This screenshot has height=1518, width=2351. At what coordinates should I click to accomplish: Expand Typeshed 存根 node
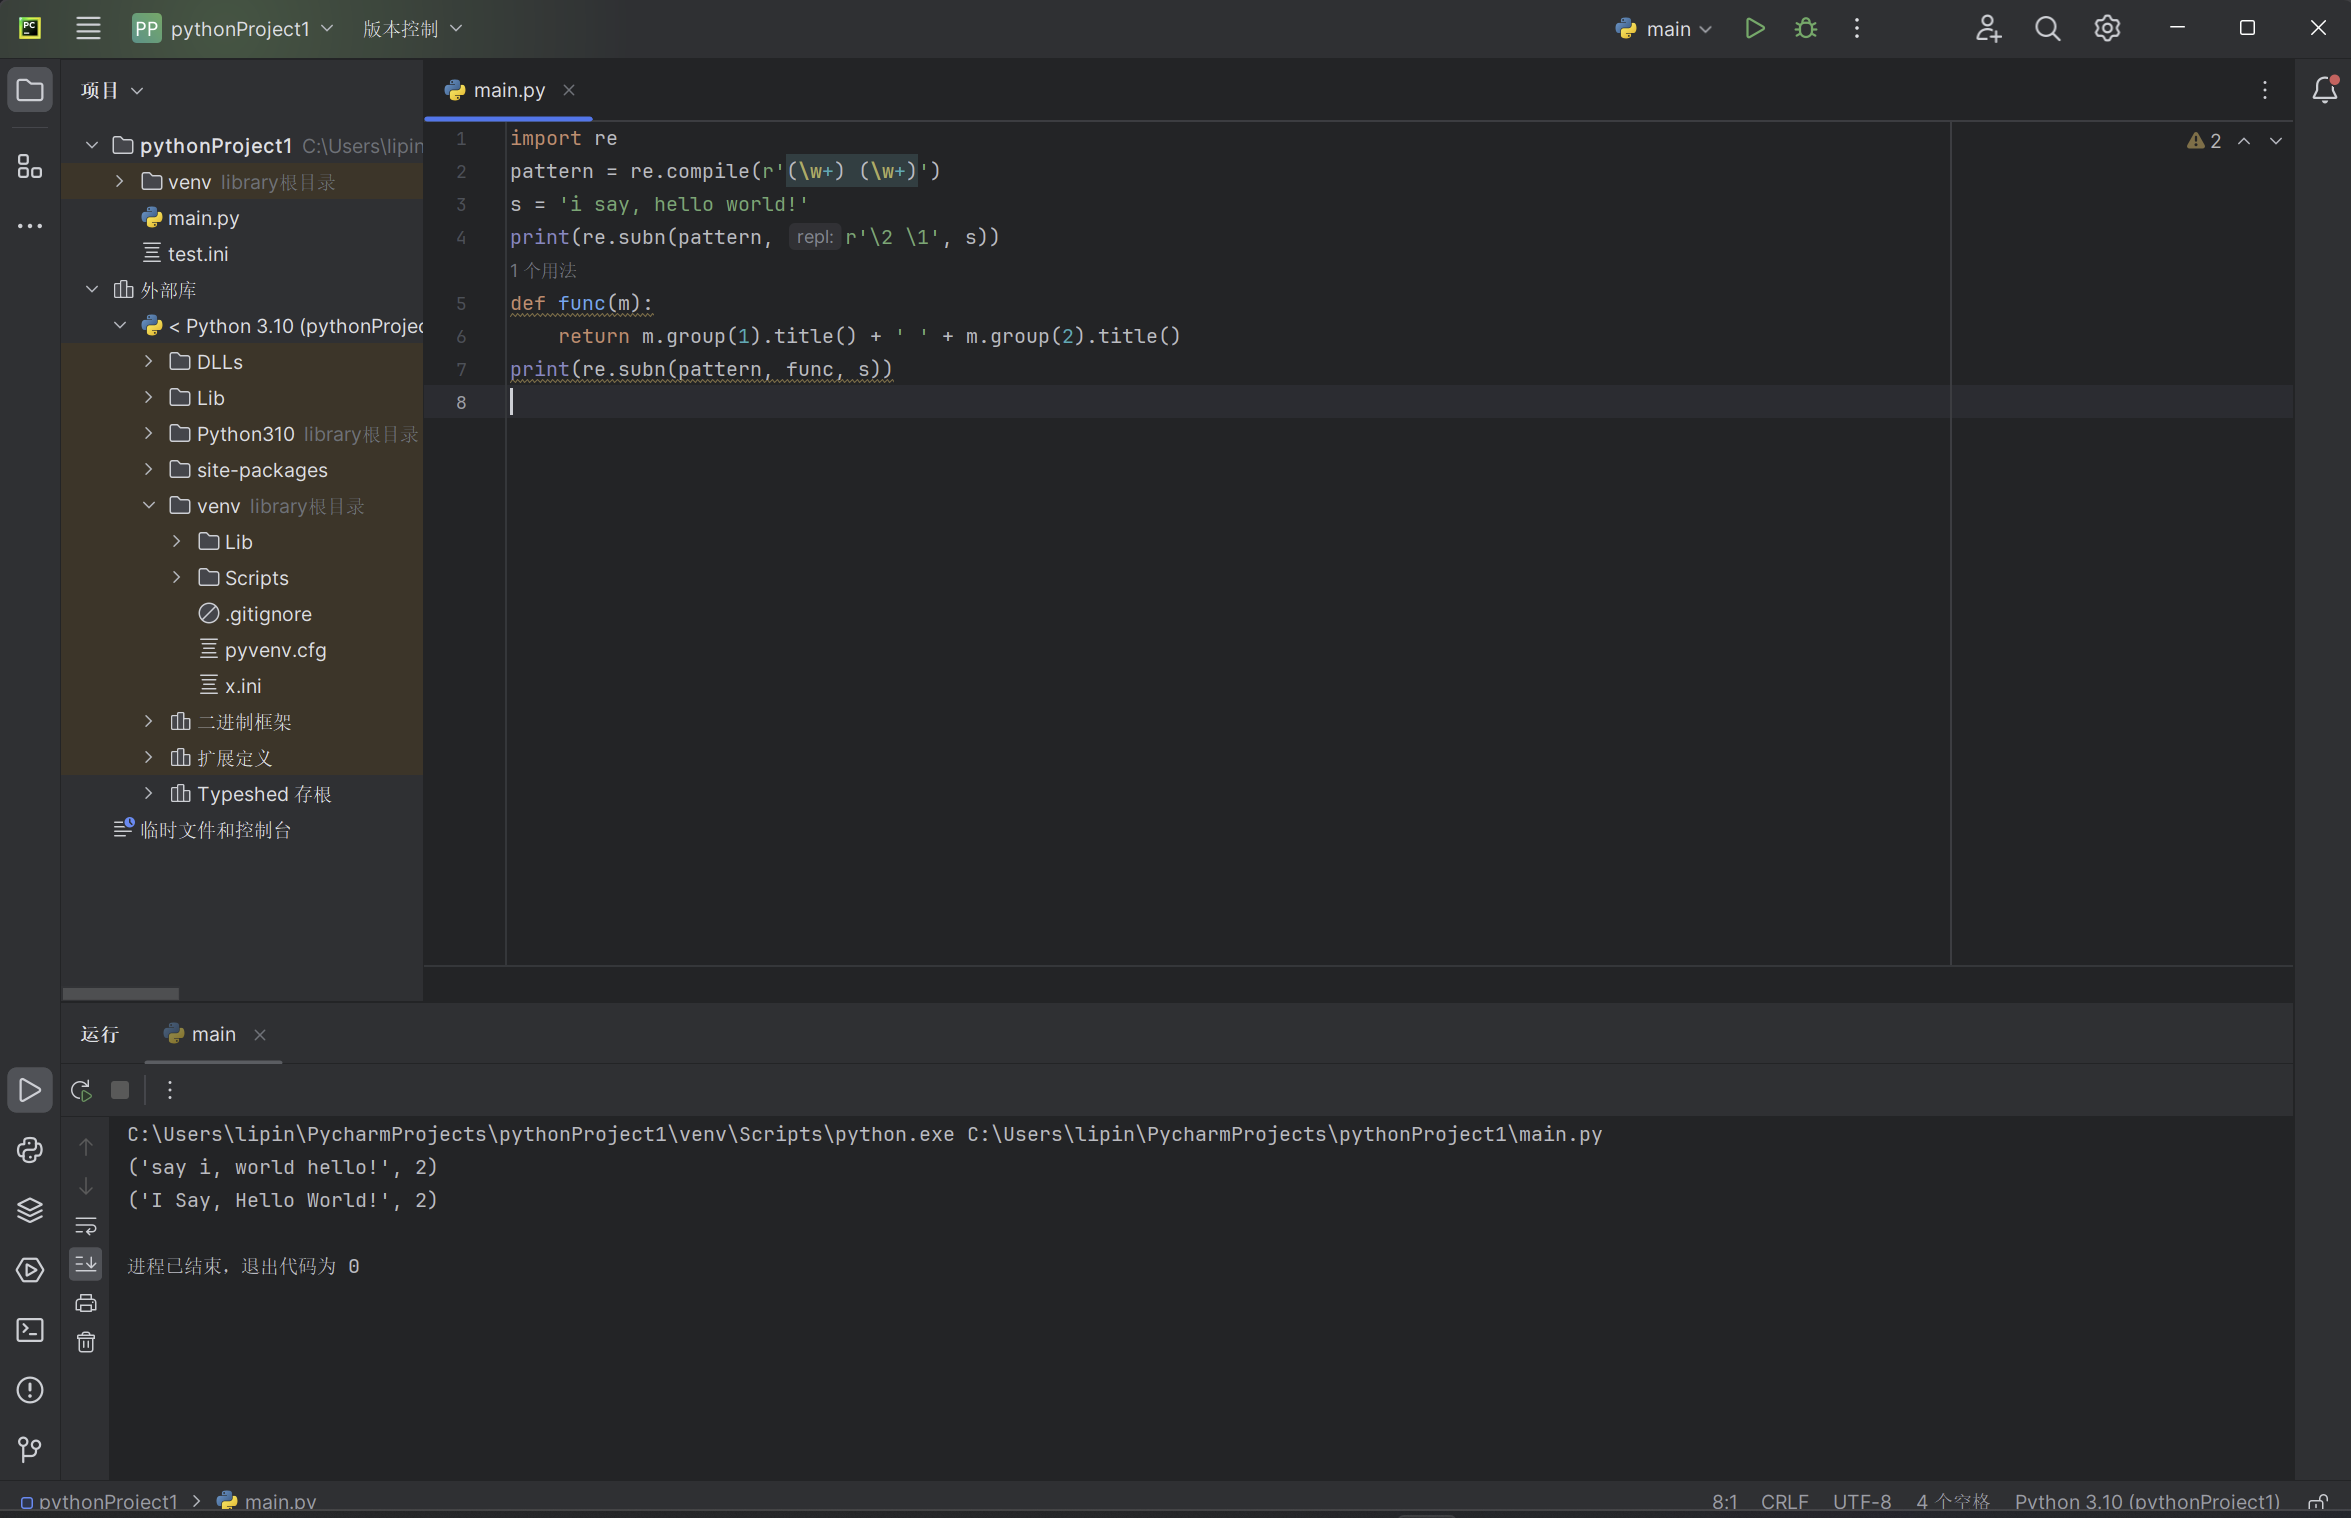click(x=148, y=794)
